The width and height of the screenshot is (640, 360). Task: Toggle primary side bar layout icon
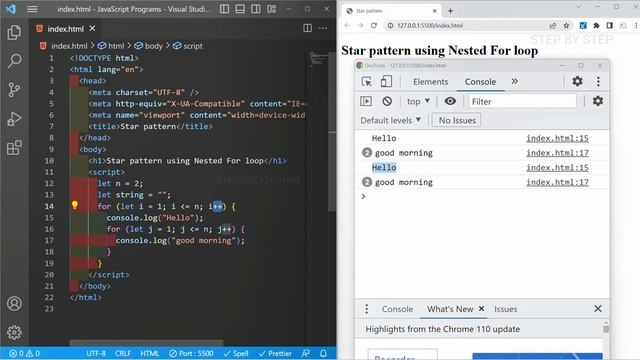click(224, 9)
